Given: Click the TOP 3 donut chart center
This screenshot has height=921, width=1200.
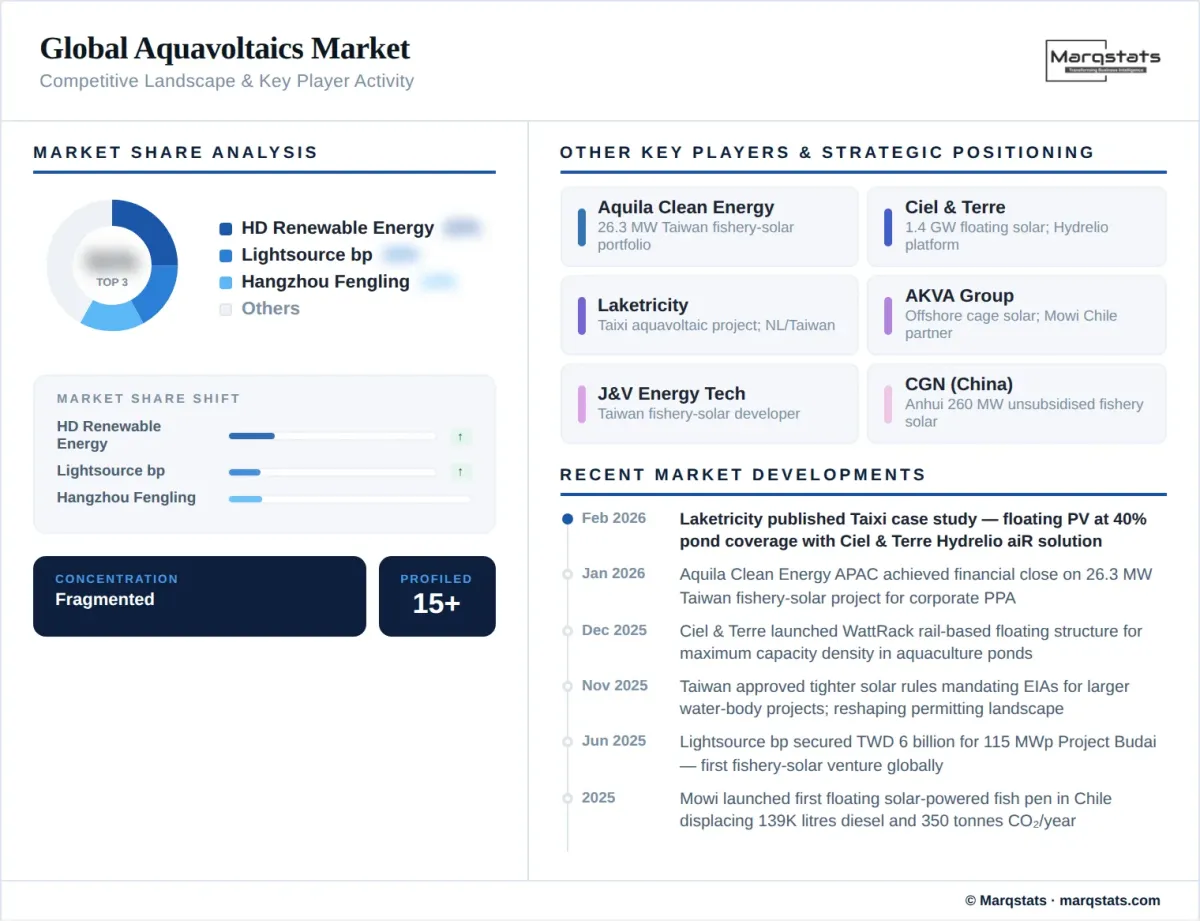Looking at the screenshot, I should click(x=112, y=265).
